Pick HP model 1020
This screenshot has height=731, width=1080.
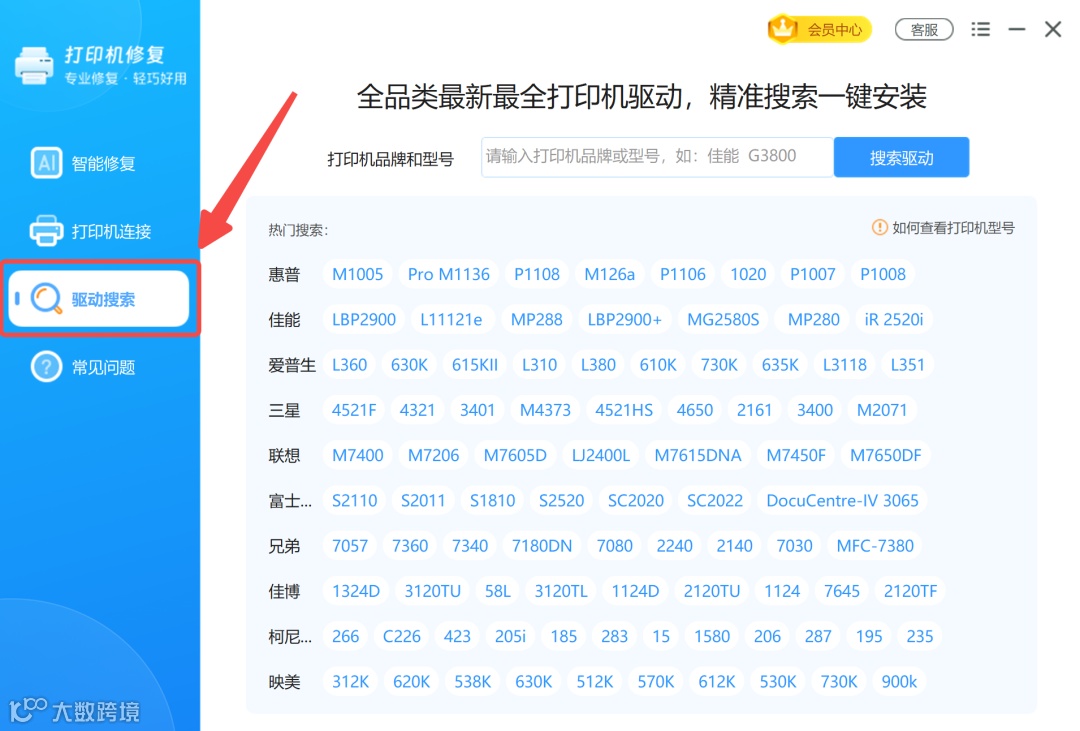pos(748,274)
